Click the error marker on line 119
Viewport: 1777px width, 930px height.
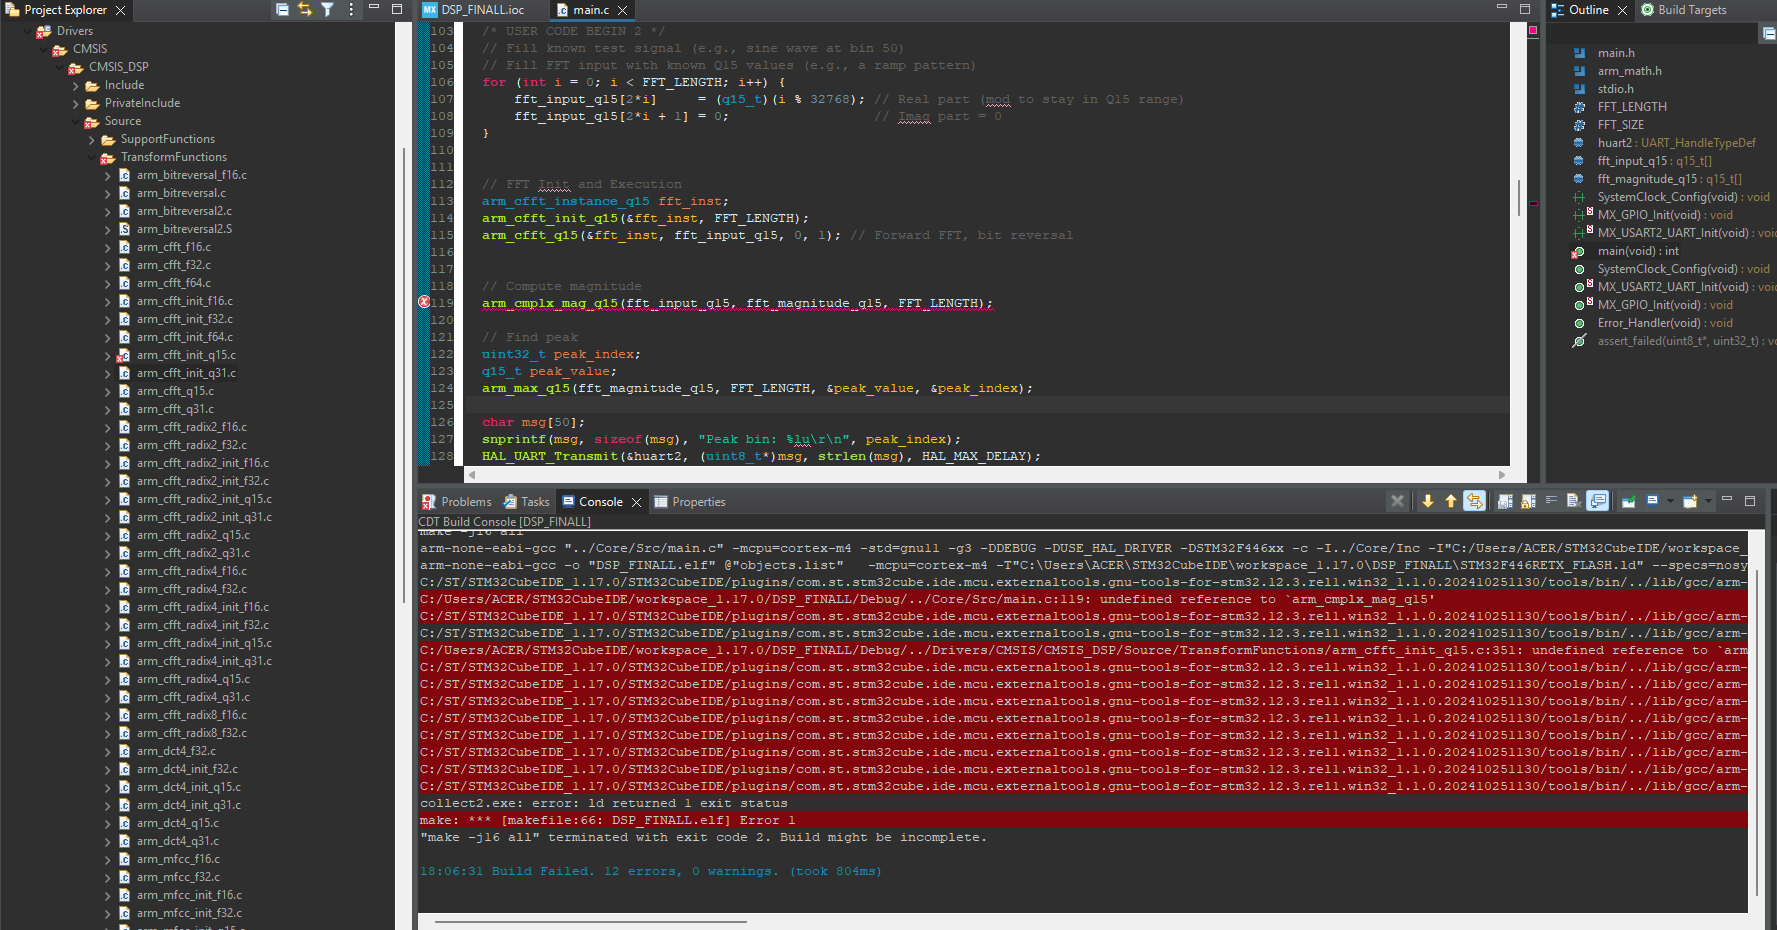424,302
